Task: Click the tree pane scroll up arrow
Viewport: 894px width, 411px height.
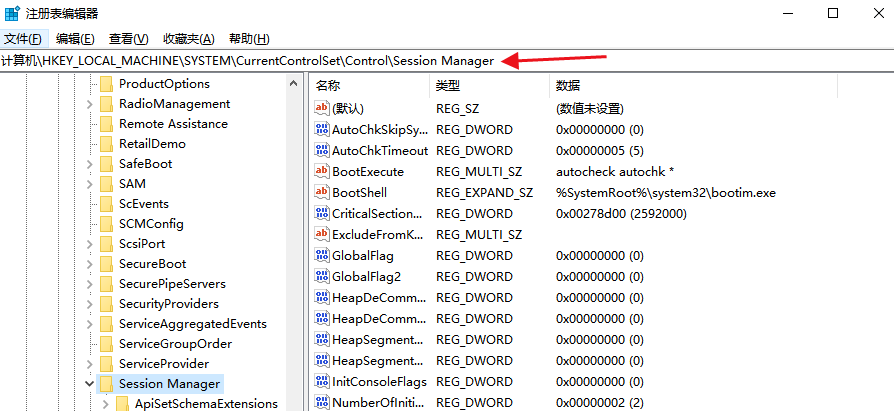Action: (294, 84)
